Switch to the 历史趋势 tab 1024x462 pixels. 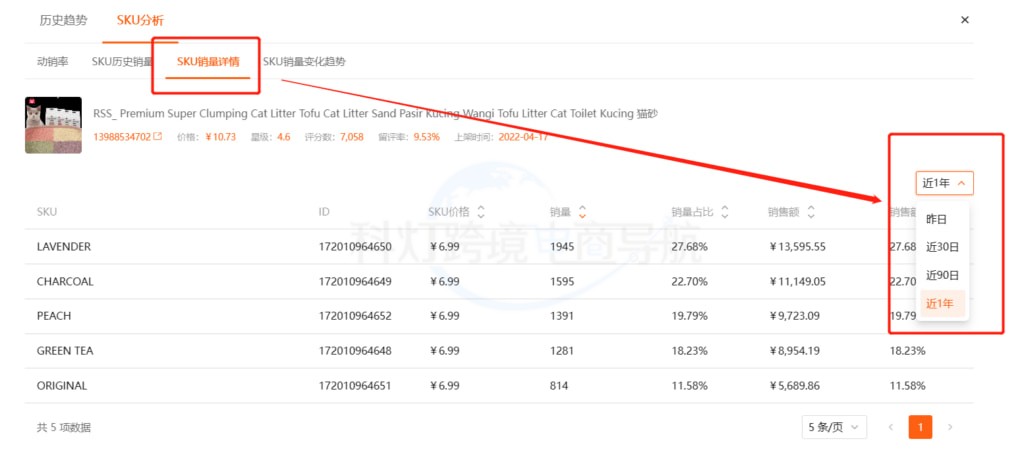[63, 20]
